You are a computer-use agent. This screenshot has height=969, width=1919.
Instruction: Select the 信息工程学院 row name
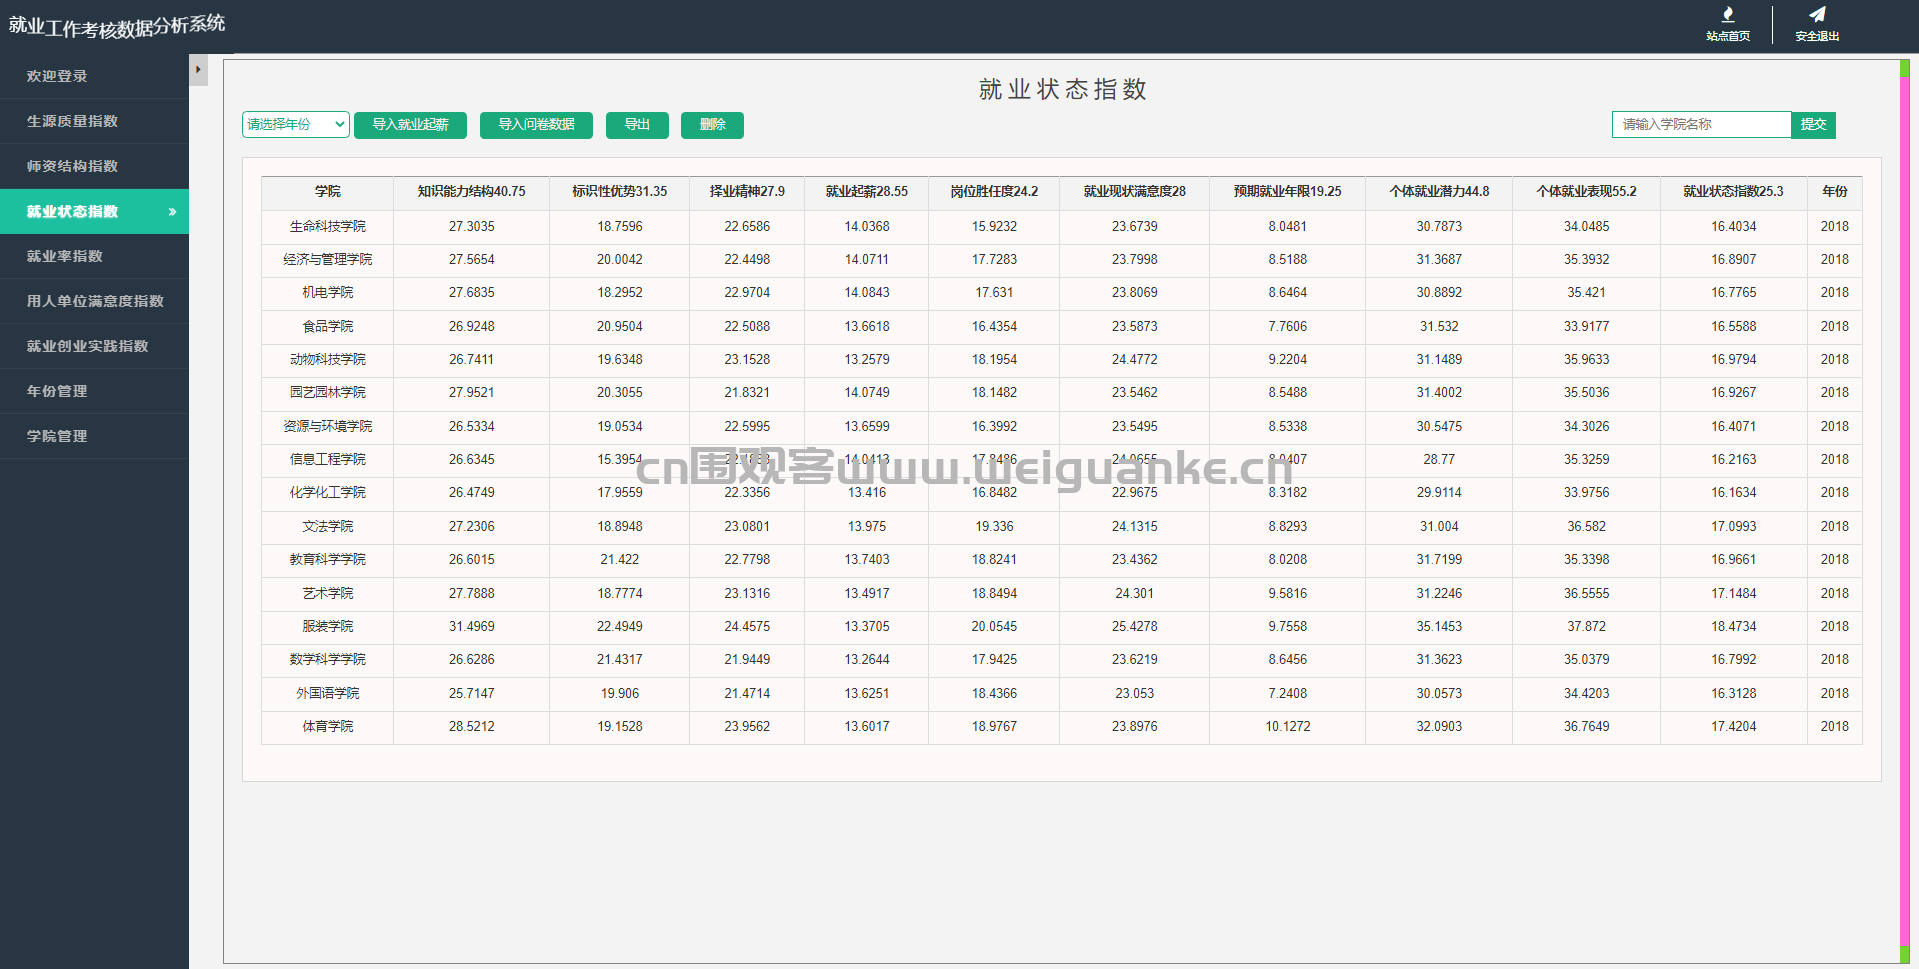(328, 460)
